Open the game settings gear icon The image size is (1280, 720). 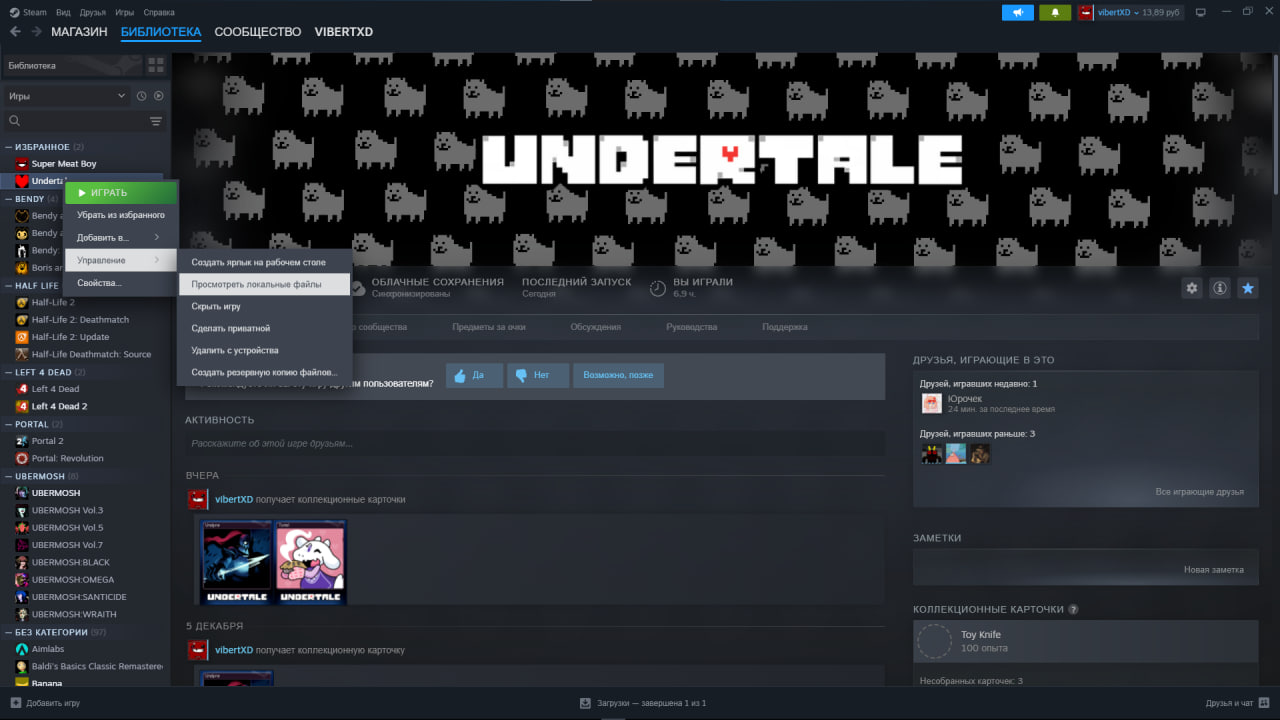coord(1192,288)
